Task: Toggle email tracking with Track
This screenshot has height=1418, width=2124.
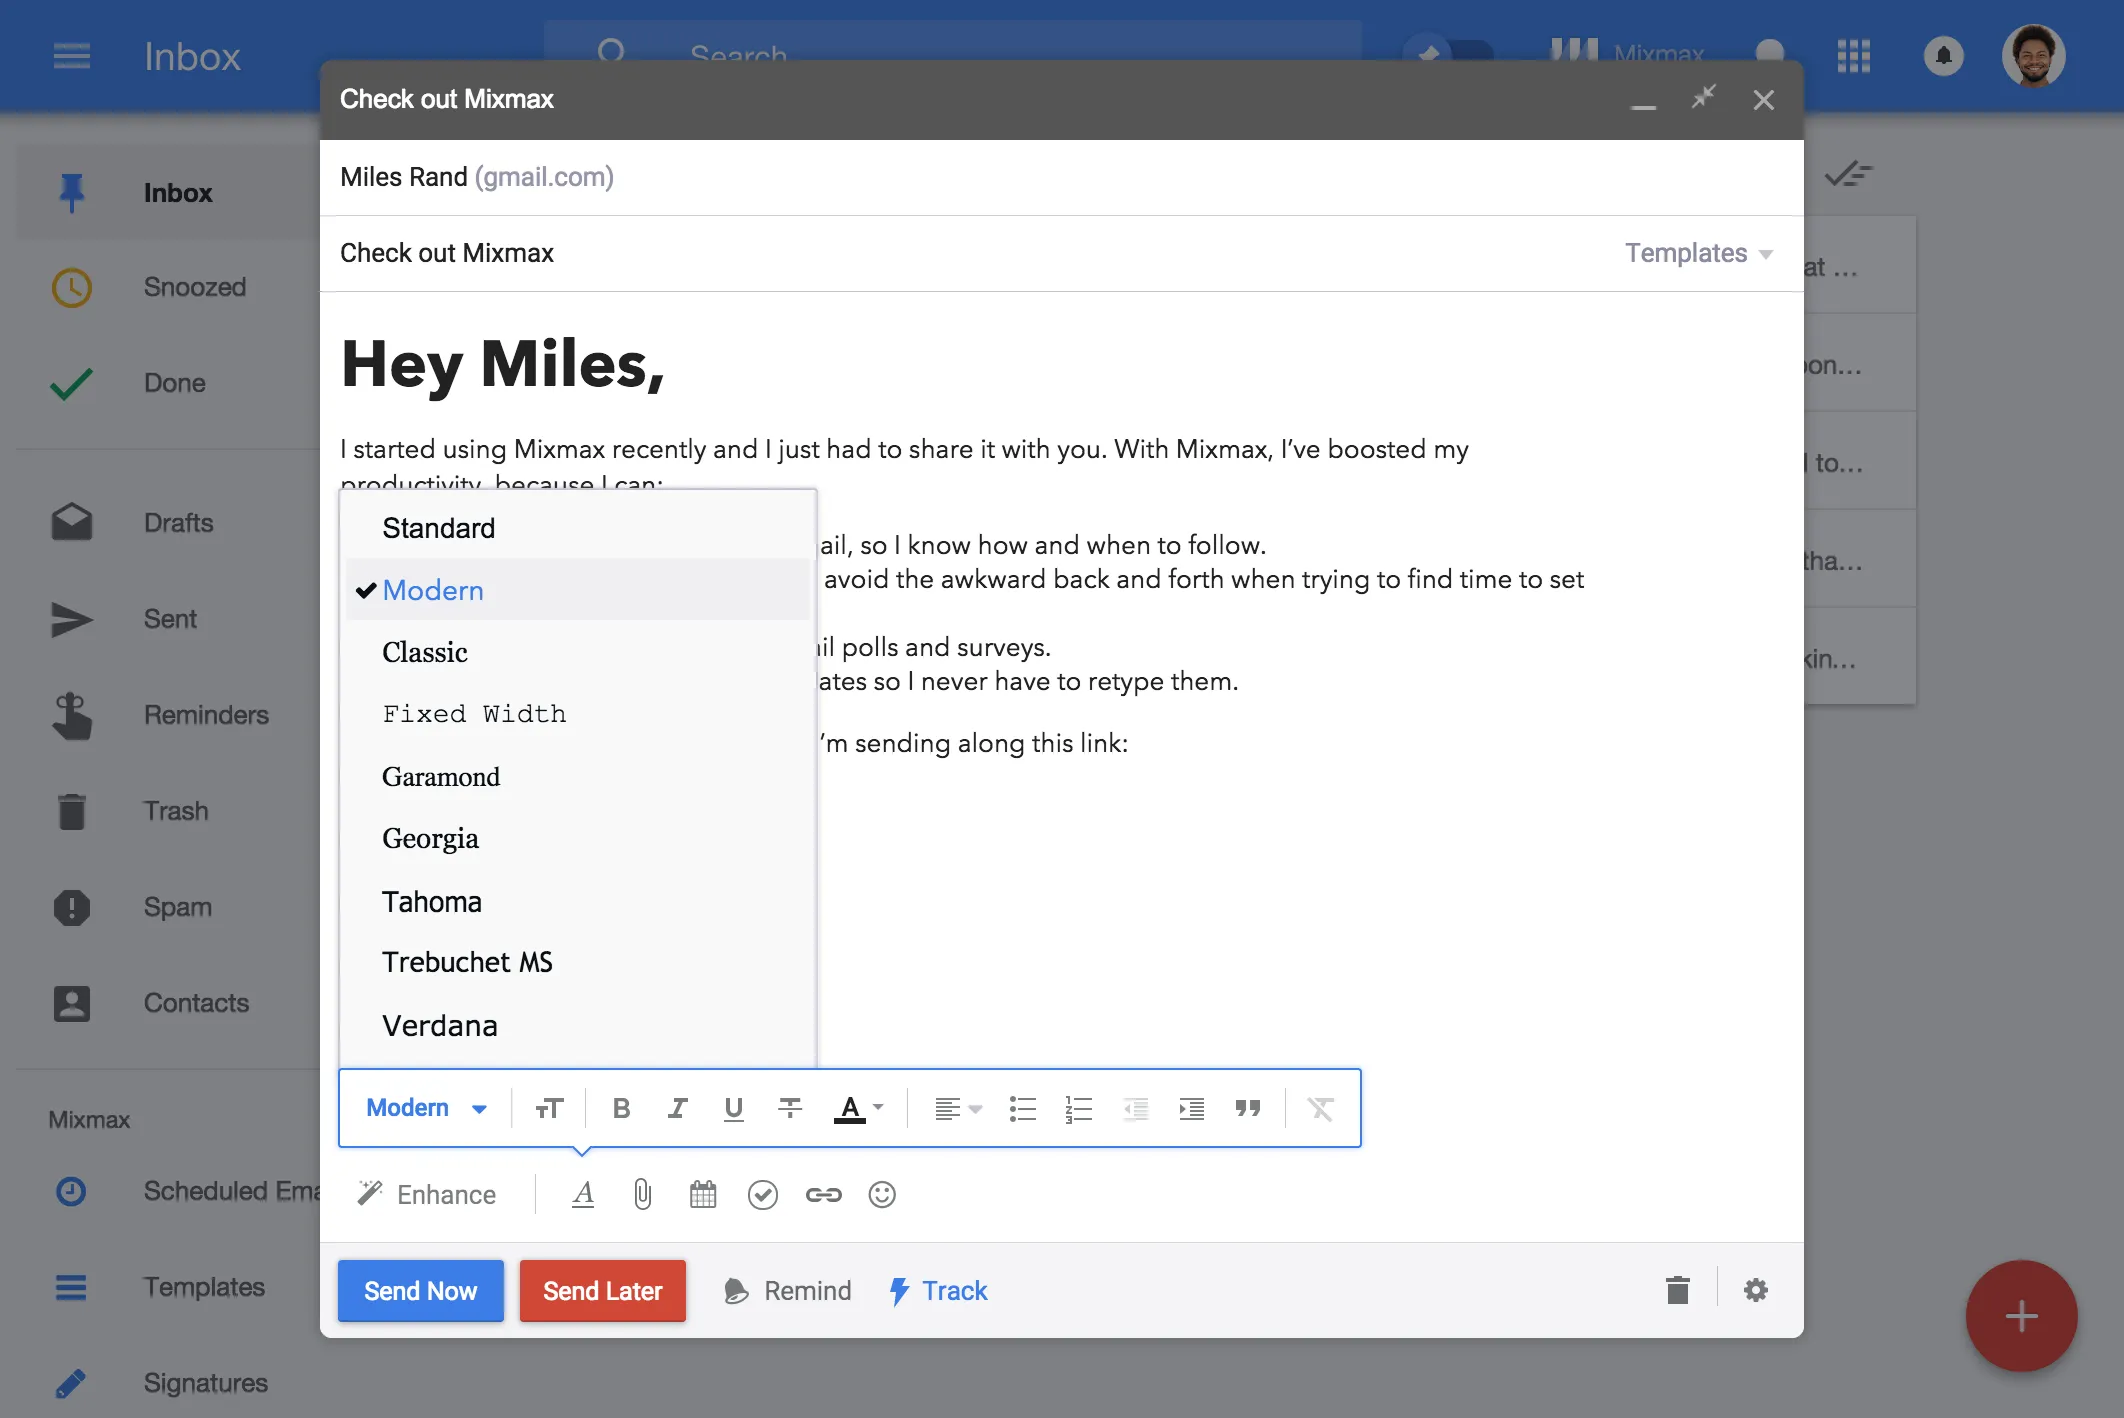Action: click(x=938, y=1291)
